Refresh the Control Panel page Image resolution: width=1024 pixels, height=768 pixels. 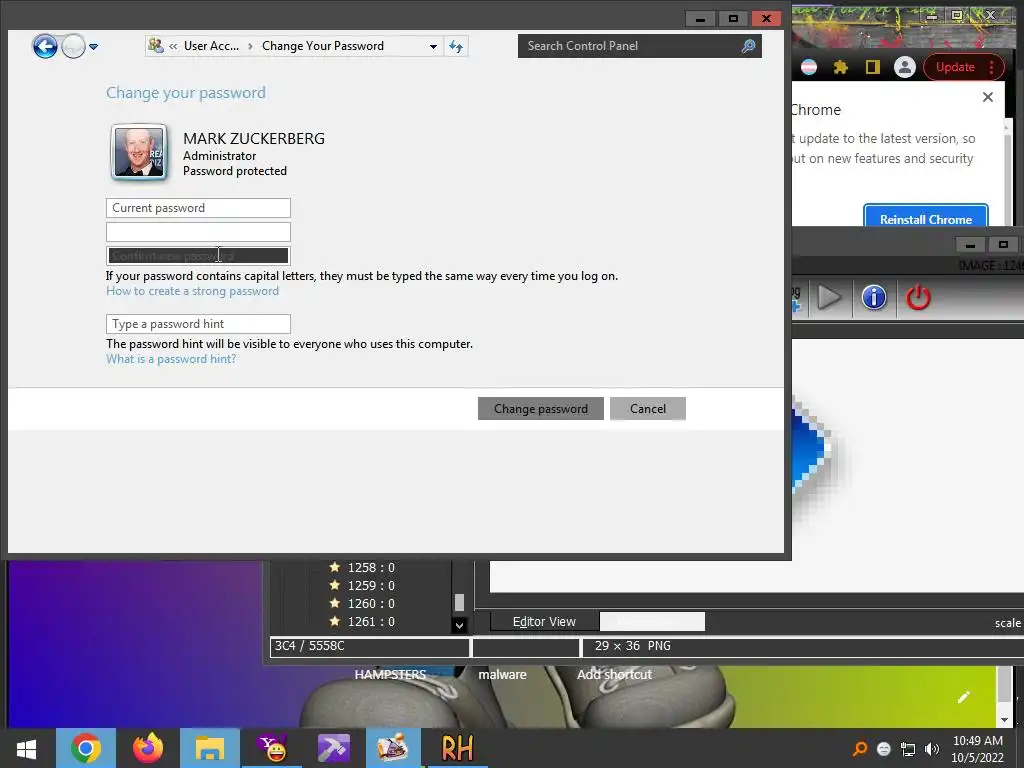(x=456, y=46)
